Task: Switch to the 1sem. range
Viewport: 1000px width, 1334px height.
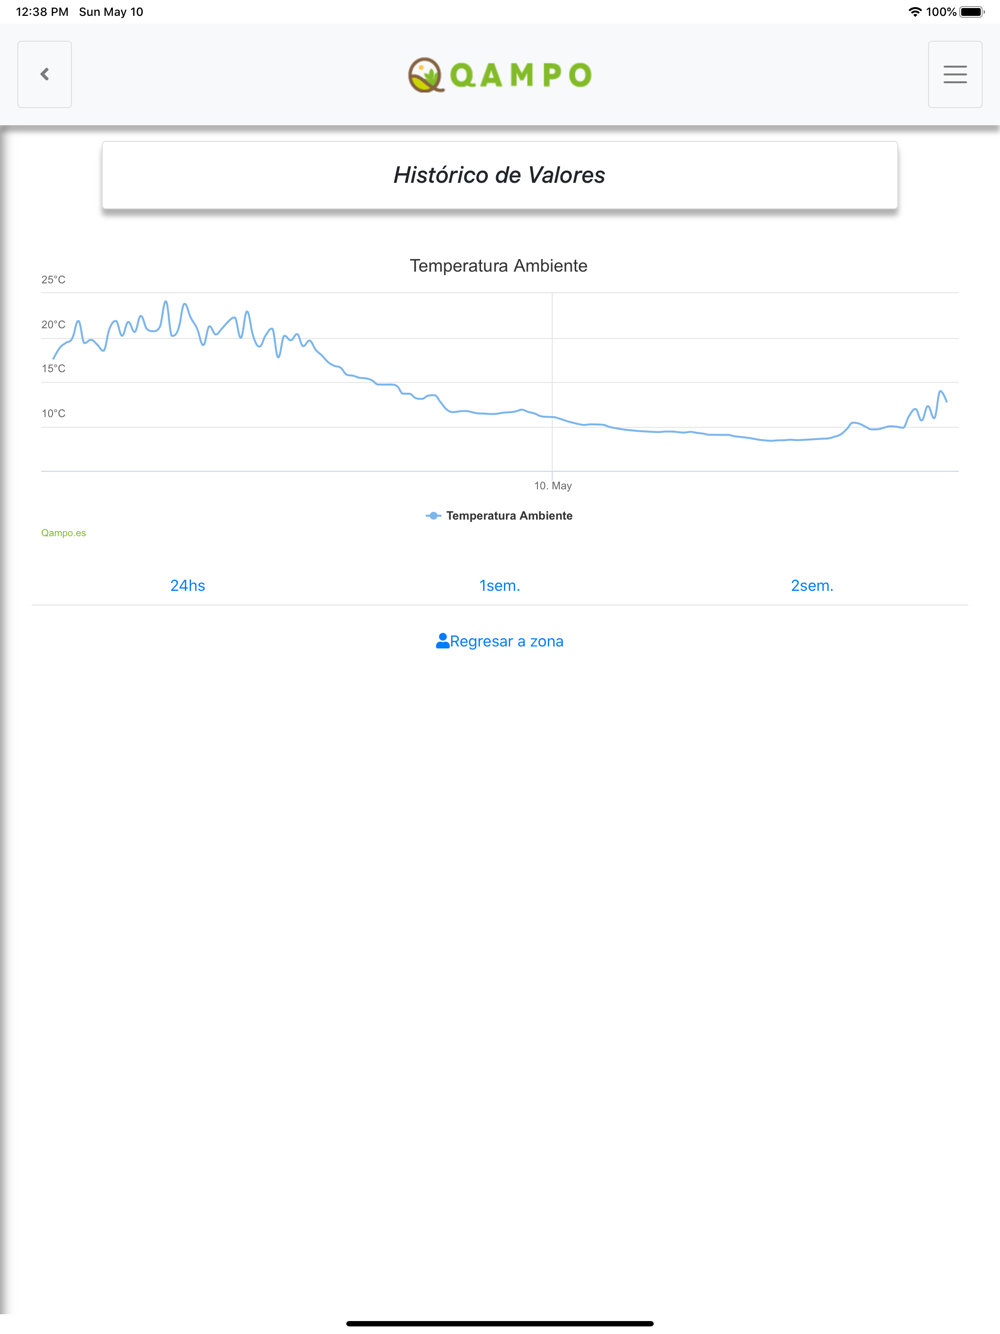Action: pos(500,586)
